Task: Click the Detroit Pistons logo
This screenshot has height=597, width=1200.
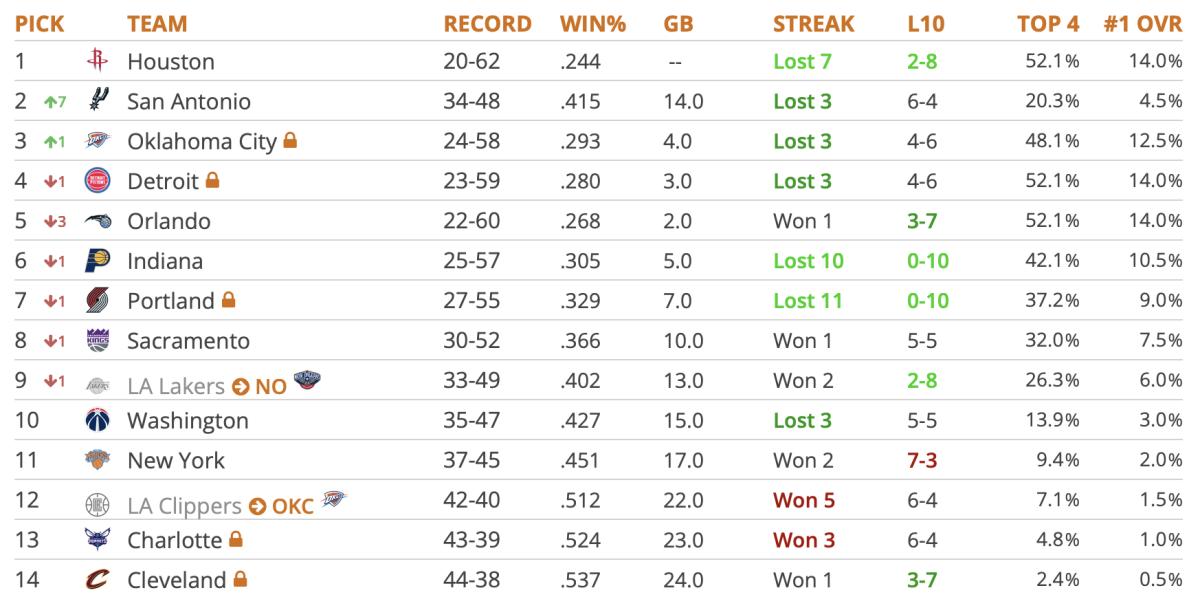Action: [x=97, y=181]
